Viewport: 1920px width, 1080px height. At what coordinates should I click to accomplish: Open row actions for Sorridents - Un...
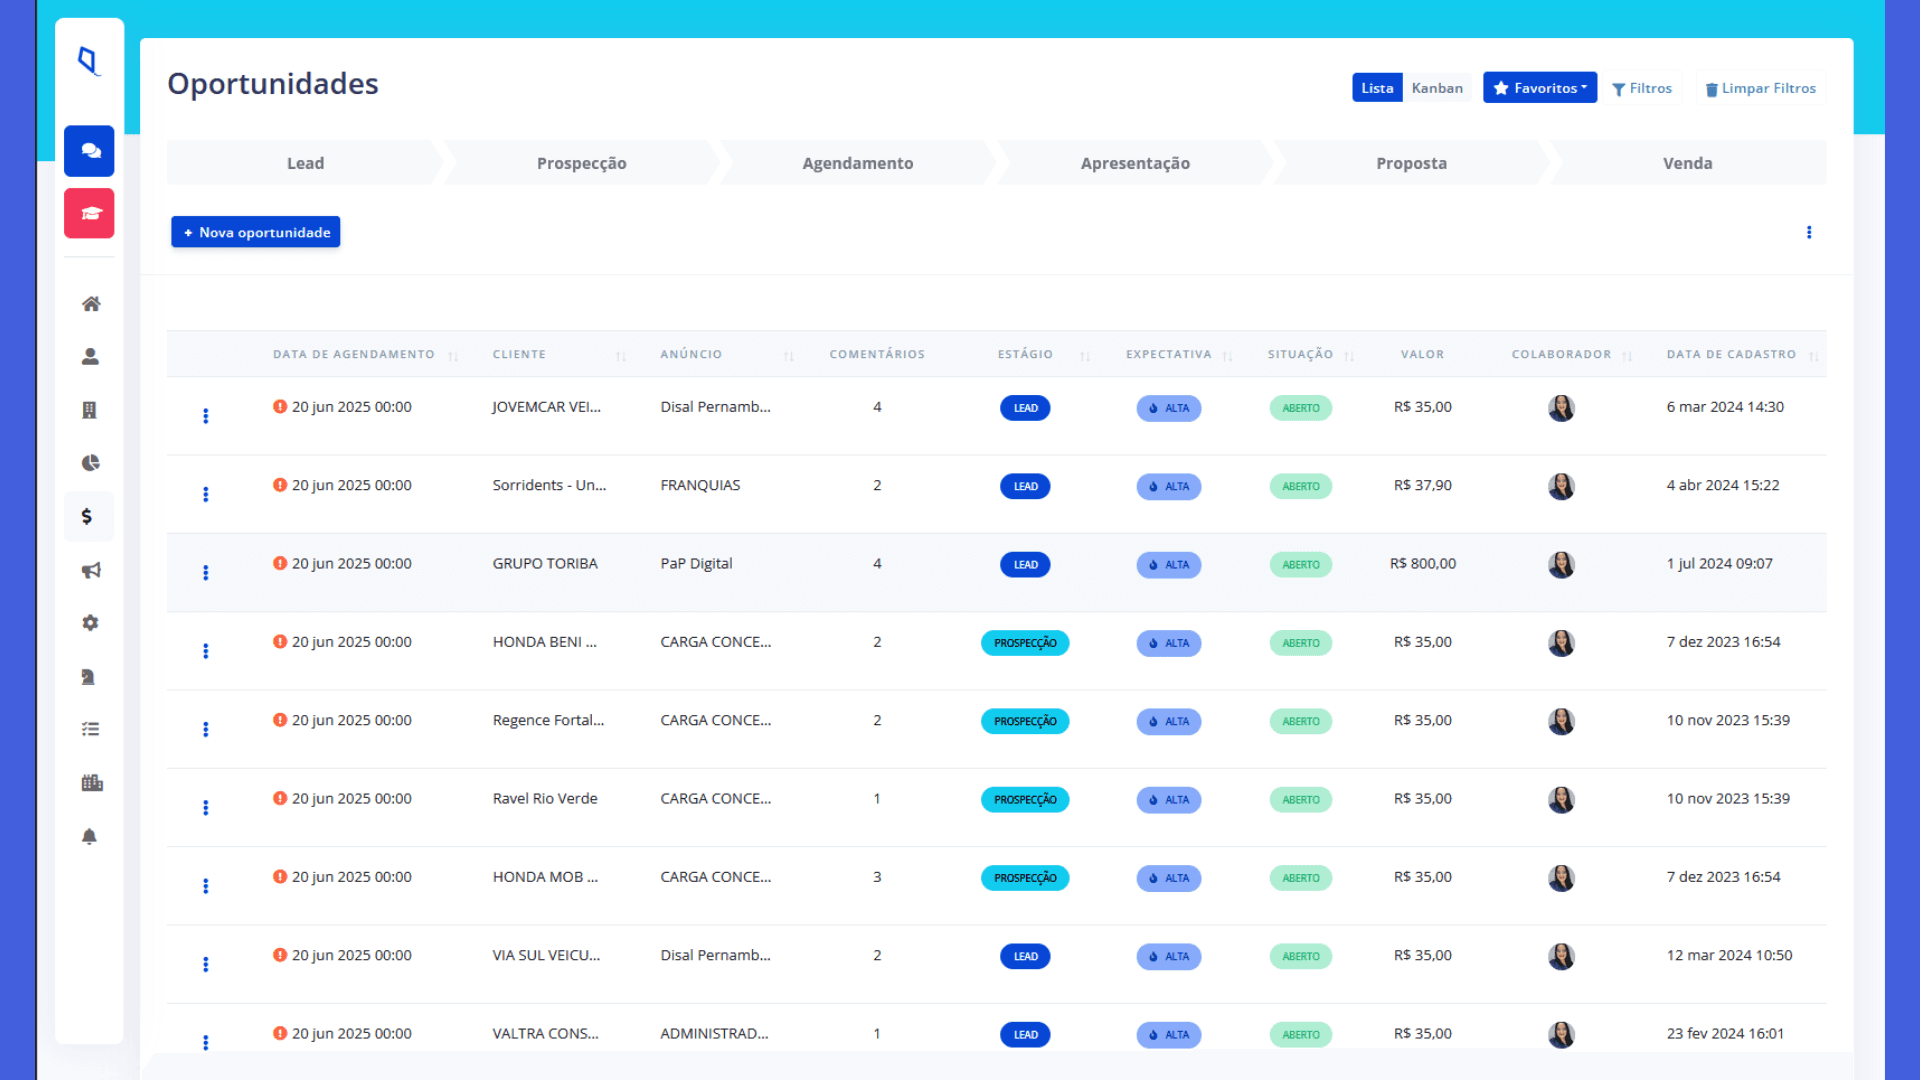coord(206,494)
